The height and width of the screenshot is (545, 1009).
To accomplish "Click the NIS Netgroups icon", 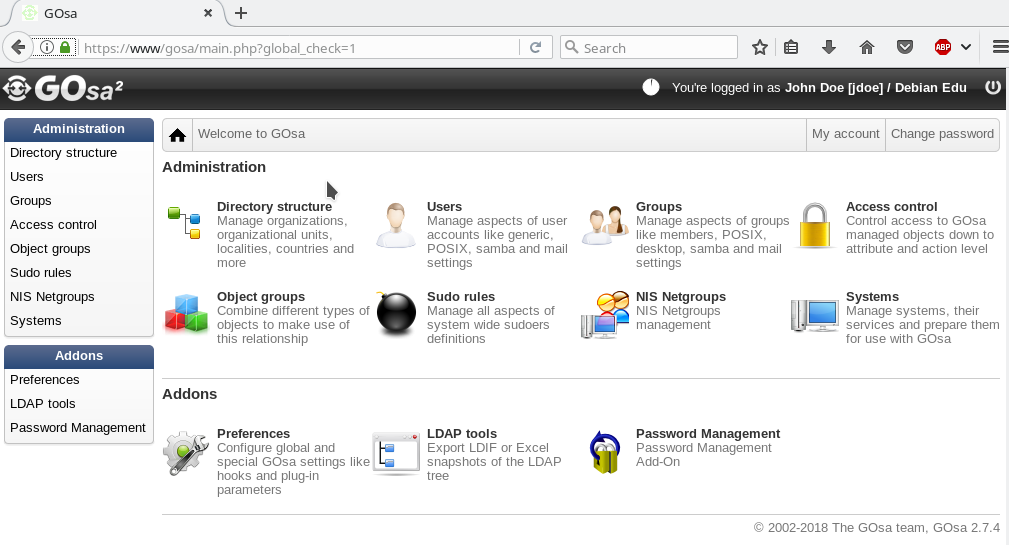I will click(605, 314).
